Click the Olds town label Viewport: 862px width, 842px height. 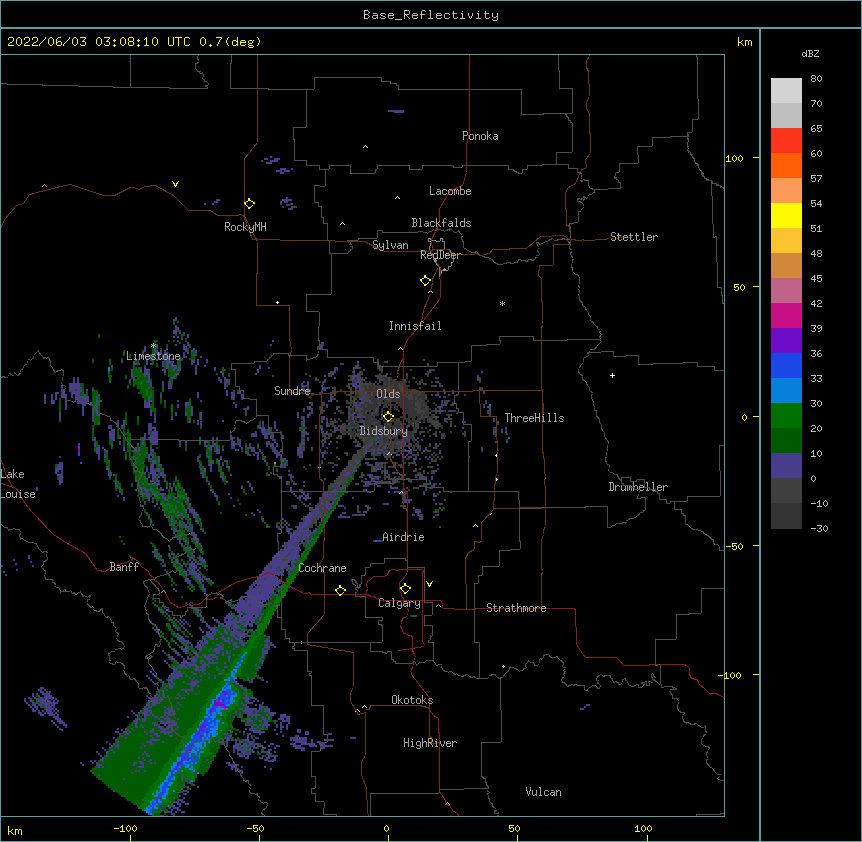(x=388, y=394)
